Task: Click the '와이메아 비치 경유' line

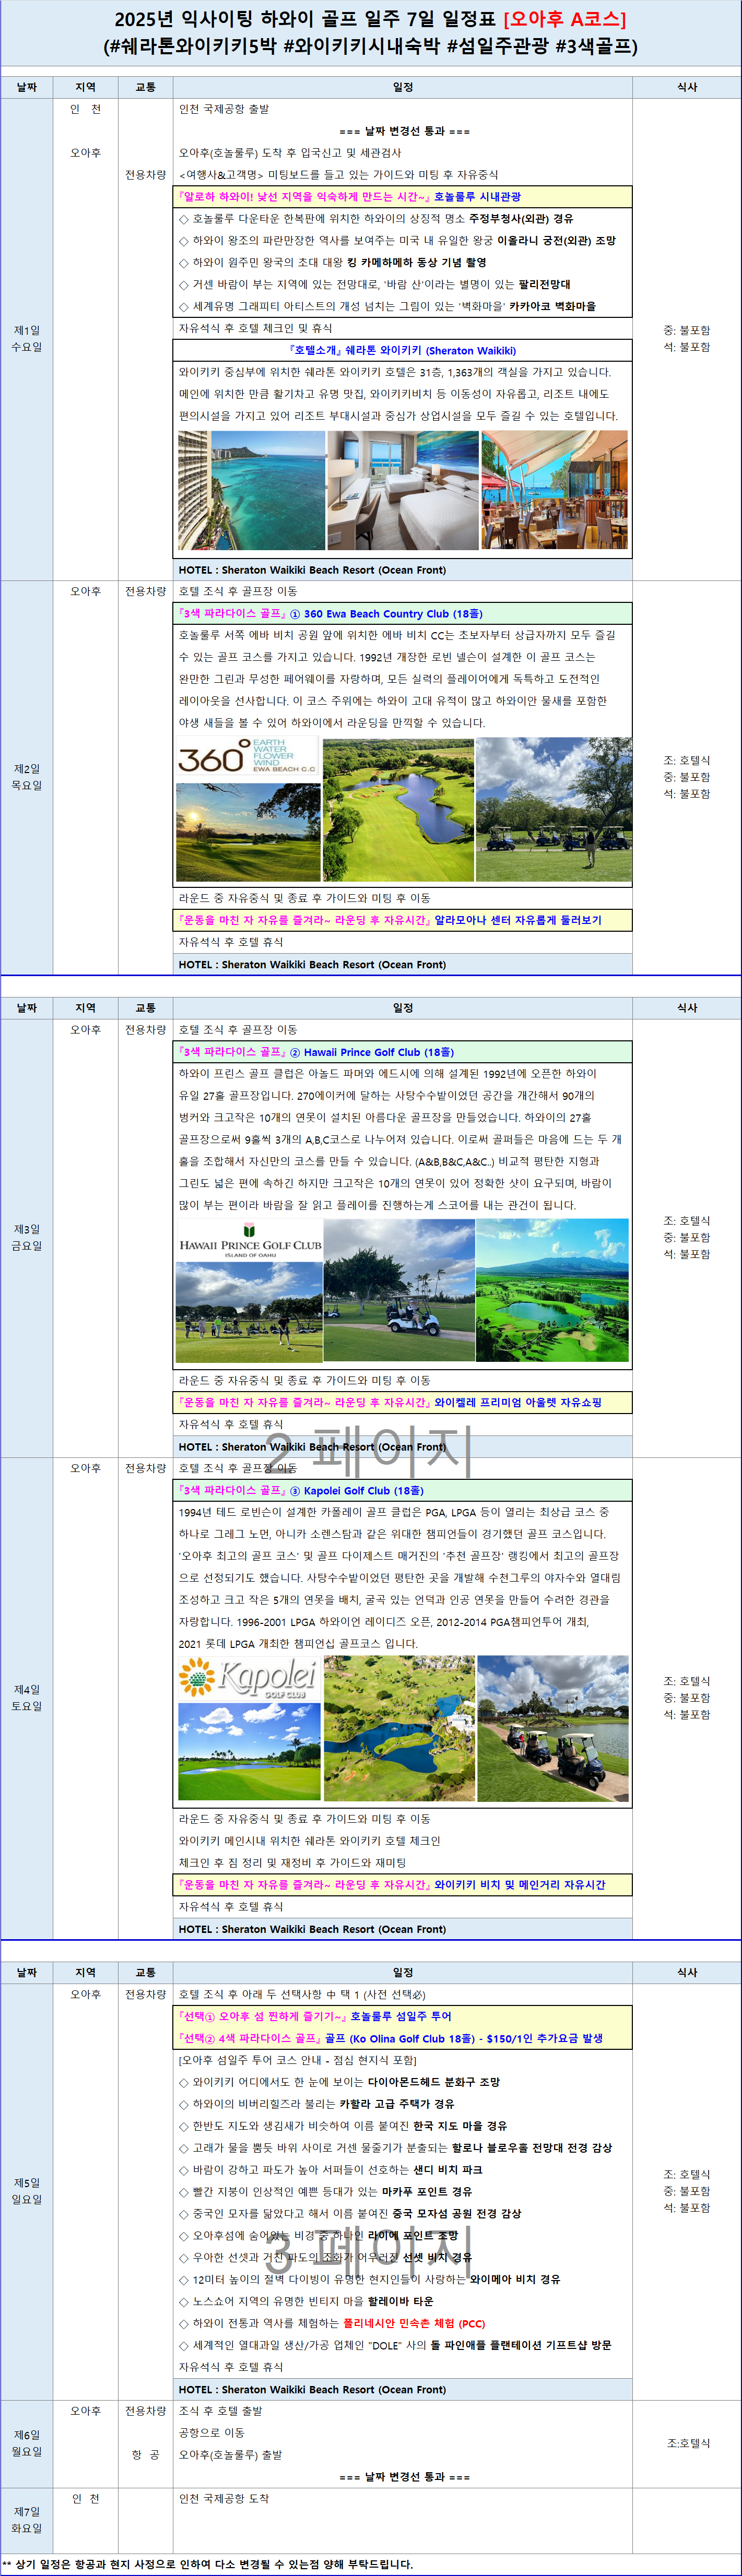Action: coord(369,2280)
